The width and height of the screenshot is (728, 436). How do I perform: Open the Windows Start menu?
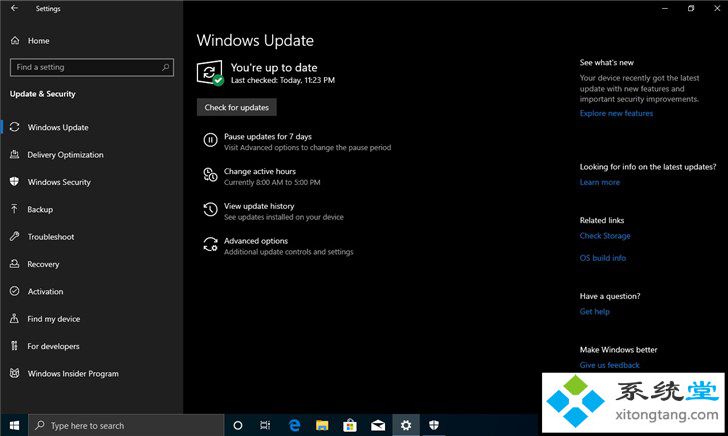[x=14, y=425]
